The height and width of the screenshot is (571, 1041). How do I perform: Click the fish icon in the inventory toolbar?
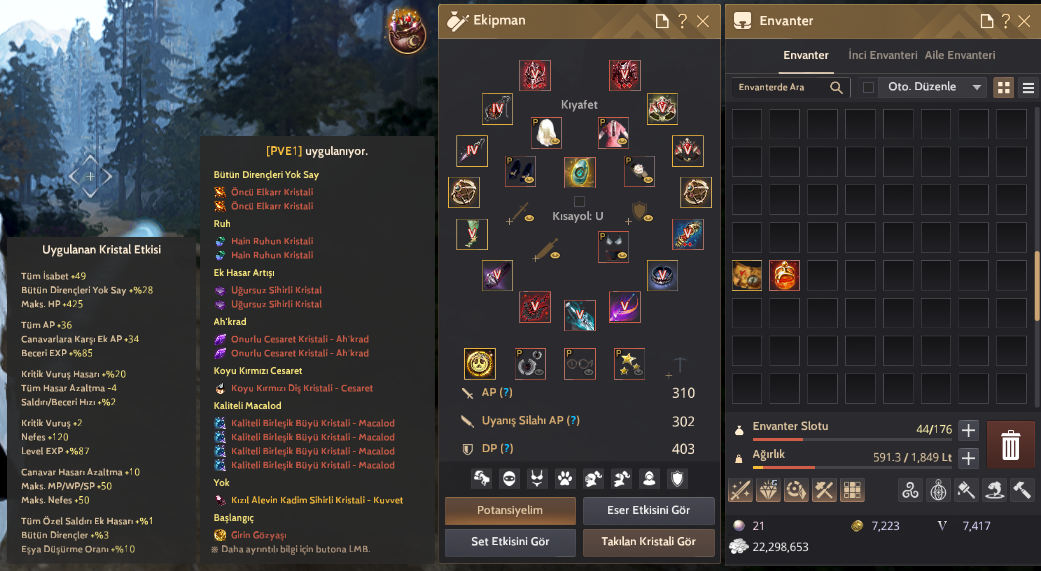tap(994, 490)
